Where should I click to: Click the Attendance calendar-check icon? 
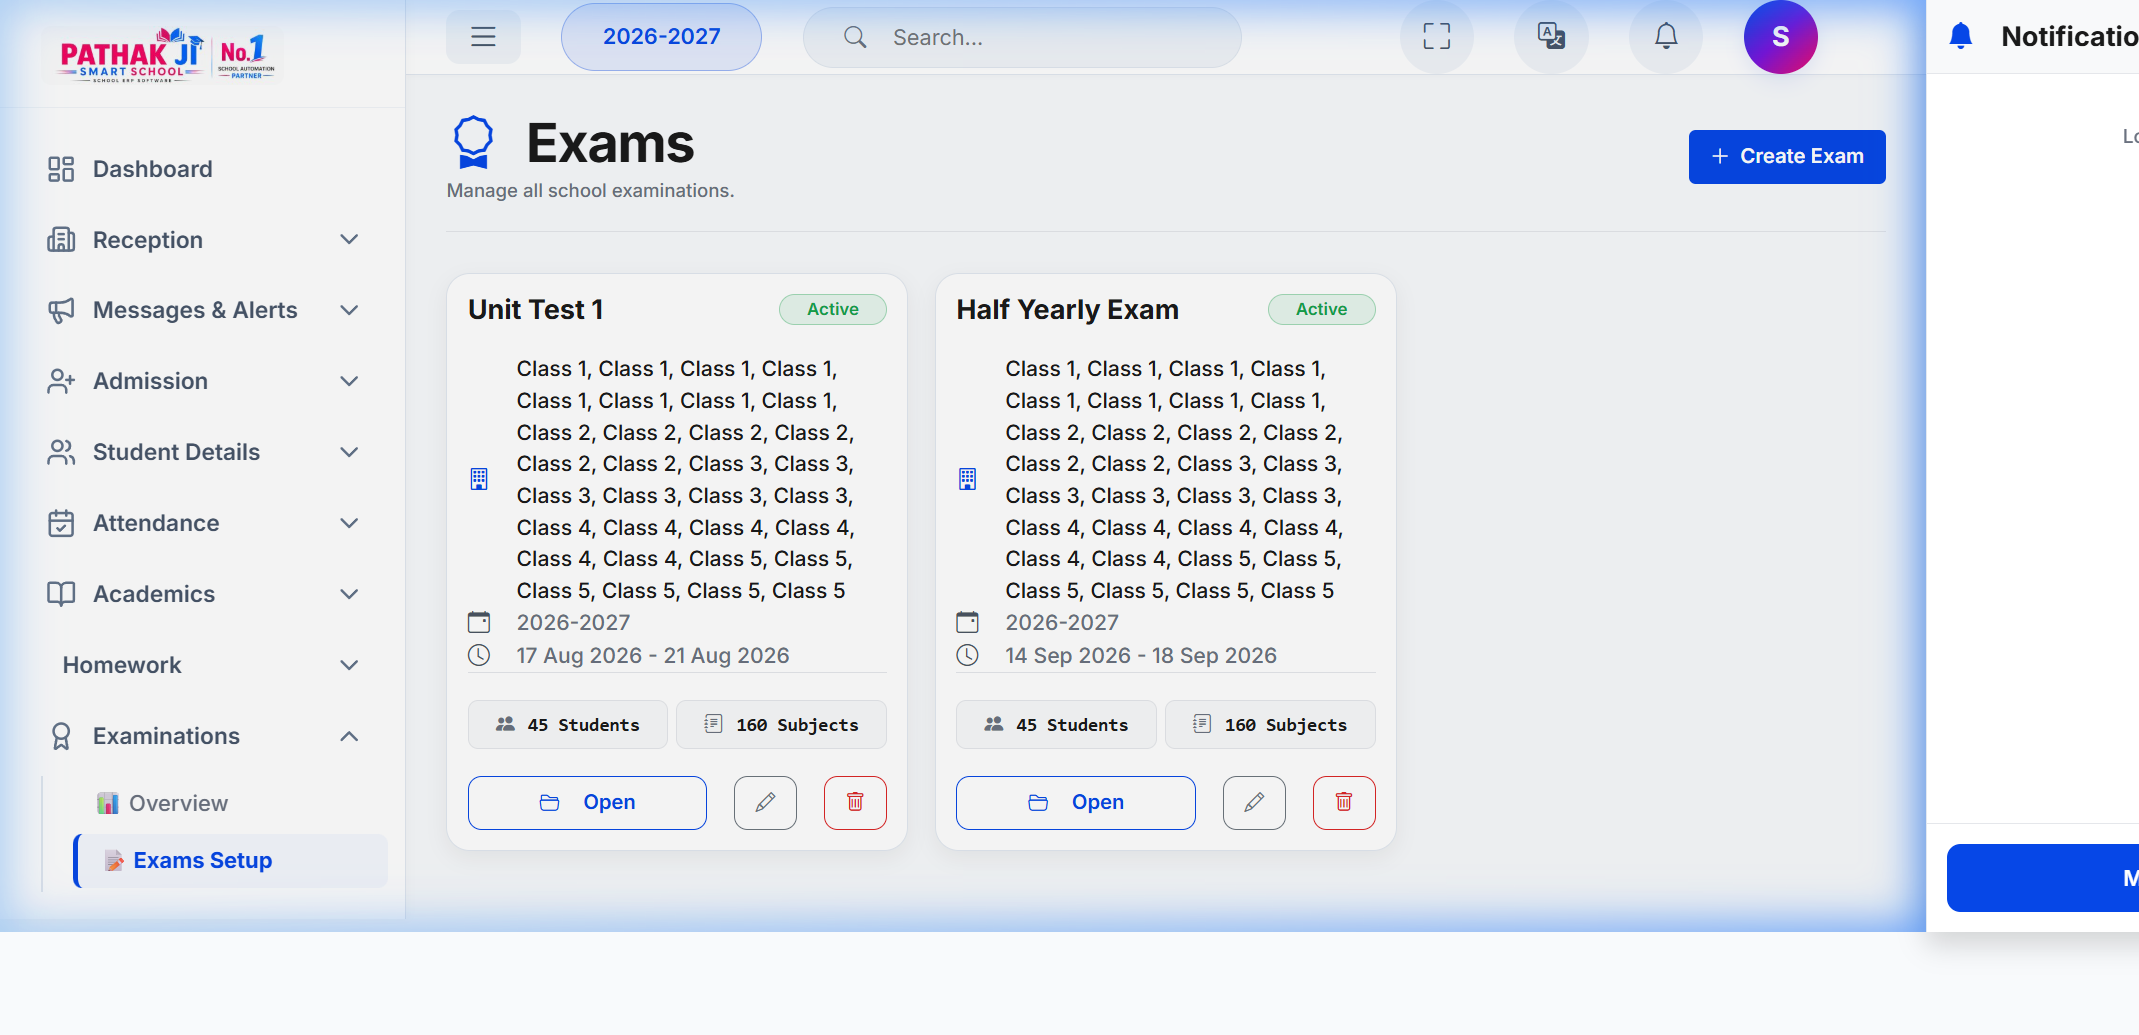pyautogui.click(x=61, y=523)
